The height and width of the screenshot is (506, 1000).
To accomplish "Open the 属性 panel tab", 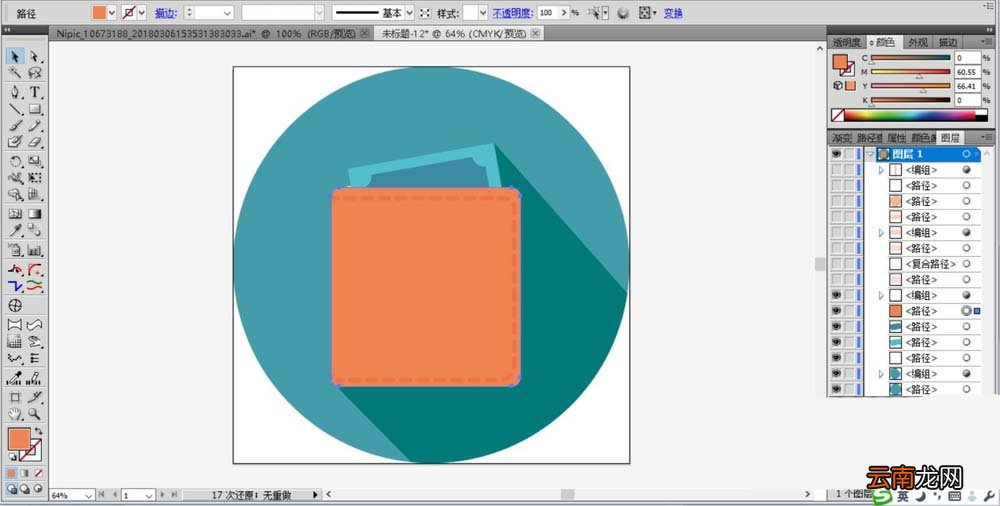I will point(896,138).
